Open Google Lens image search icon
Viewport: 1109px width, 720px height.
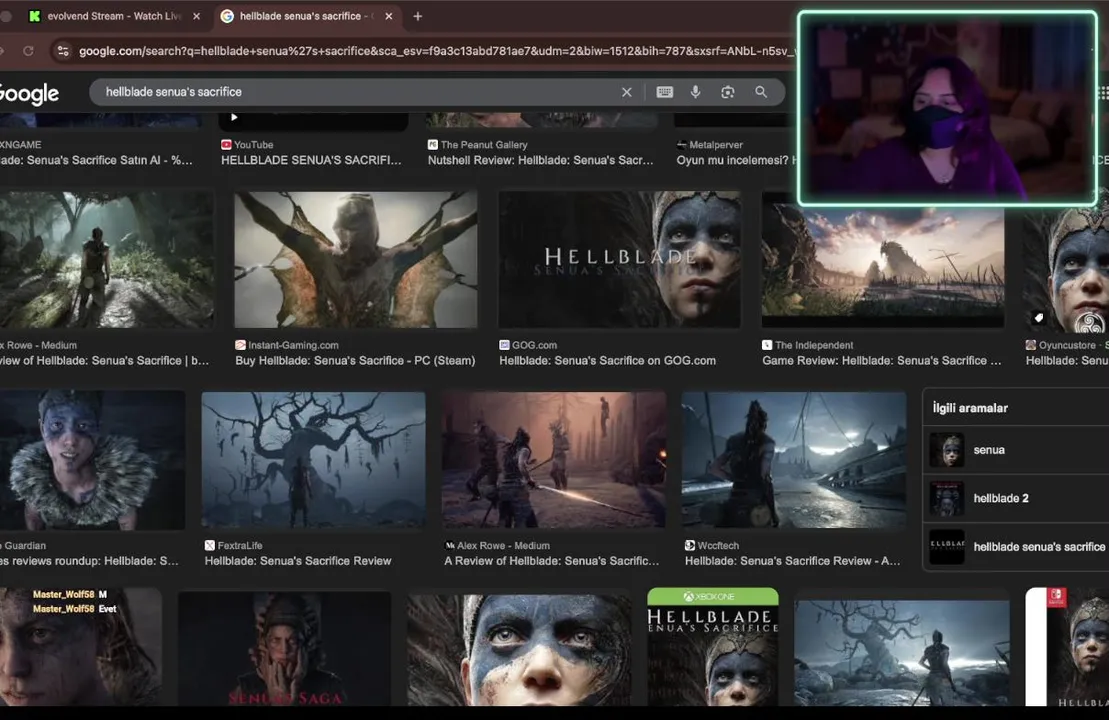click(727, 92)
